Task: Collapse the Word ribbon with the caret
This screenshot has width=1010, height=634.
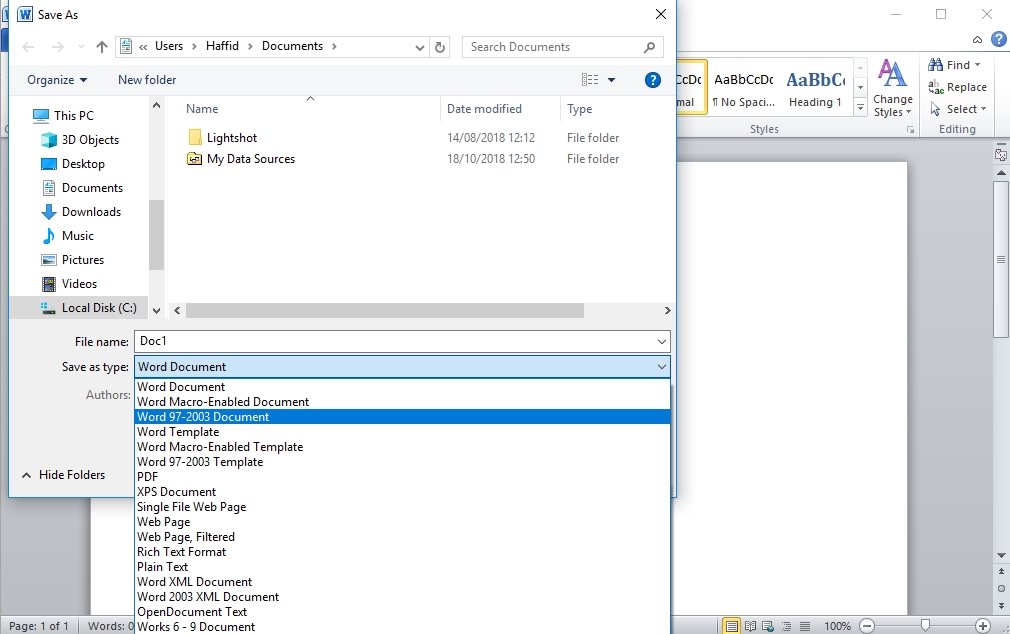Action: (977, 40)
